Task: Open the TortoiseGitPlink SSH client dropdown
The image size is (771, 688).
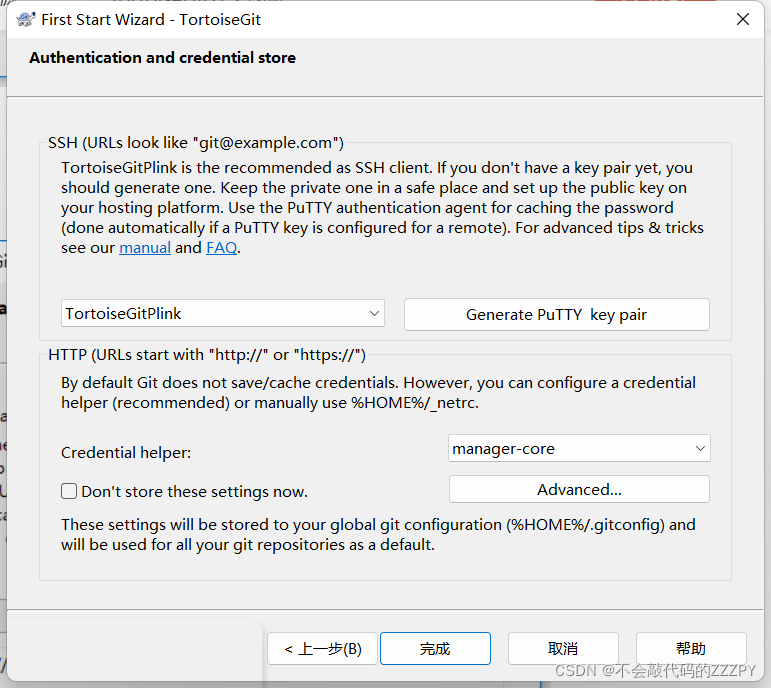Action: click(x=223, y=313)
